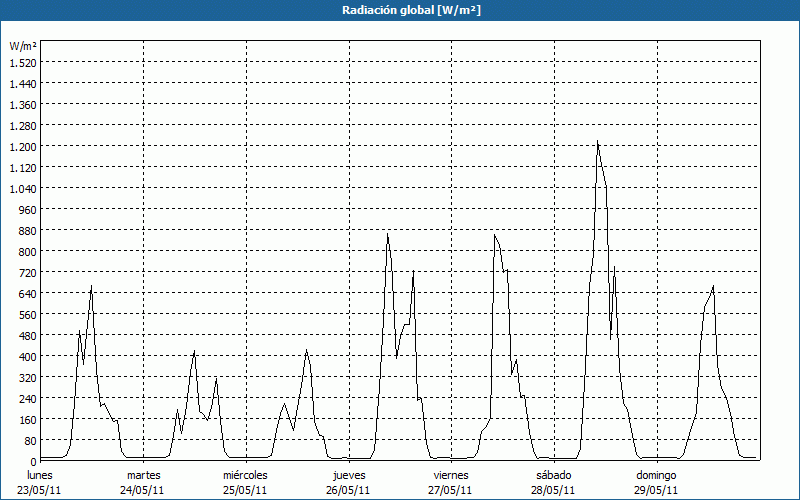Click the 0 y-axis value
This screenshot has width=800, height=500.
33,462
